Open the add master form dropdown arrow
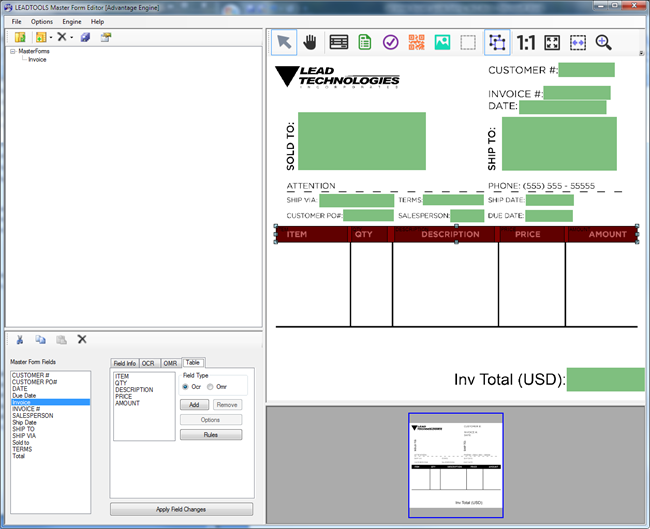 pos(50,37)
